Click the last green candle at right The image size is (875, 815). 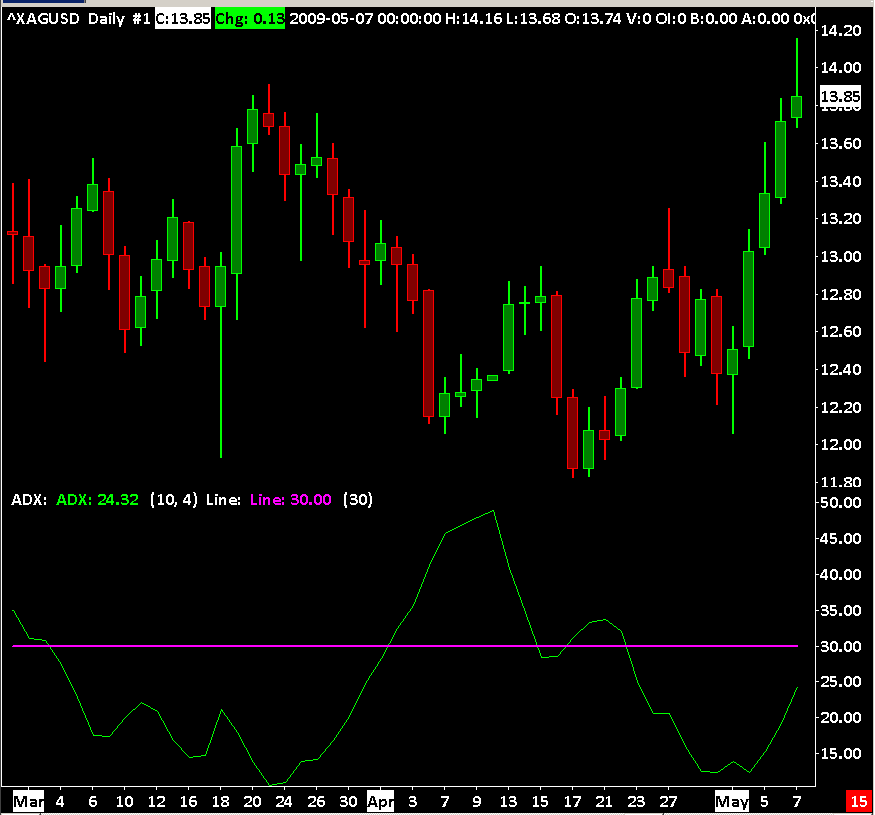tap(797, 107)
